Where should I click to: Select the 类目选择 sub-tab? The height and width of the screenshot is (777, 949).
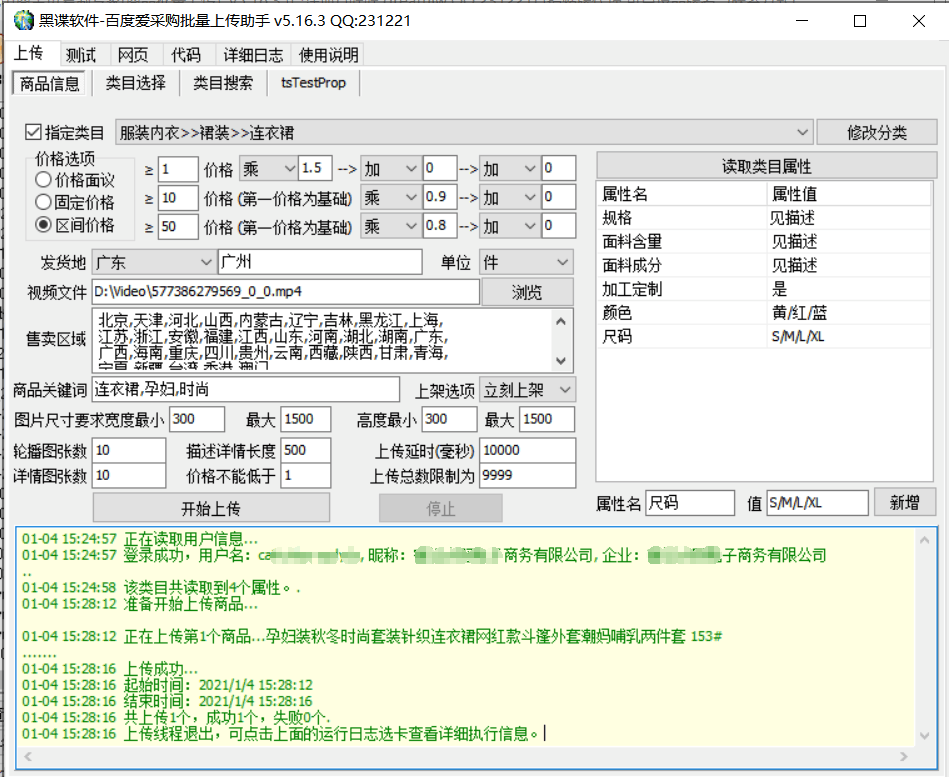pos(136,83)
